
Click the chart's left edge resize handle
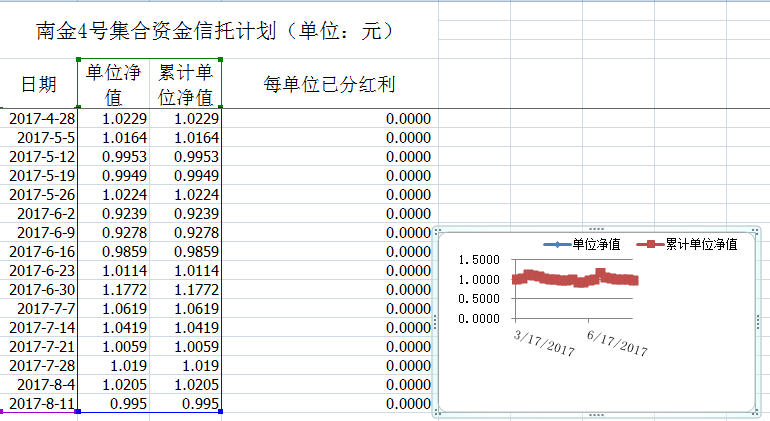click(435, 321)
